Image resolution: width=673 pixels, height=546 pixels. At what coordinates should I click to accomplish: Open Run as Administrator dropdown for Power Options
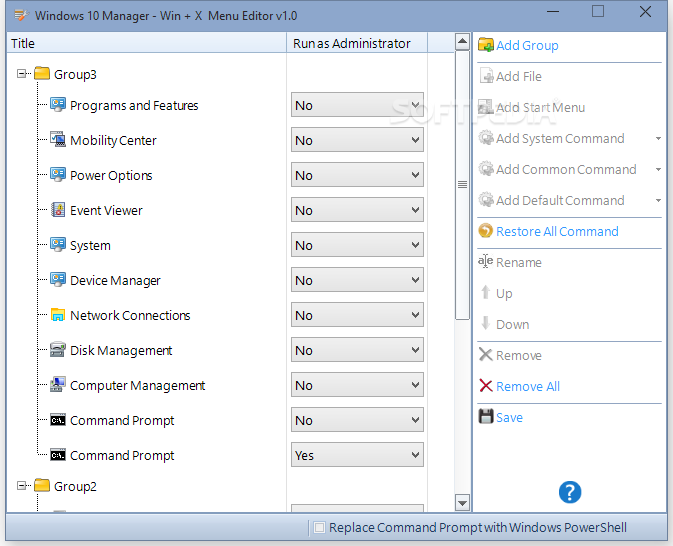tap(357, 175)
